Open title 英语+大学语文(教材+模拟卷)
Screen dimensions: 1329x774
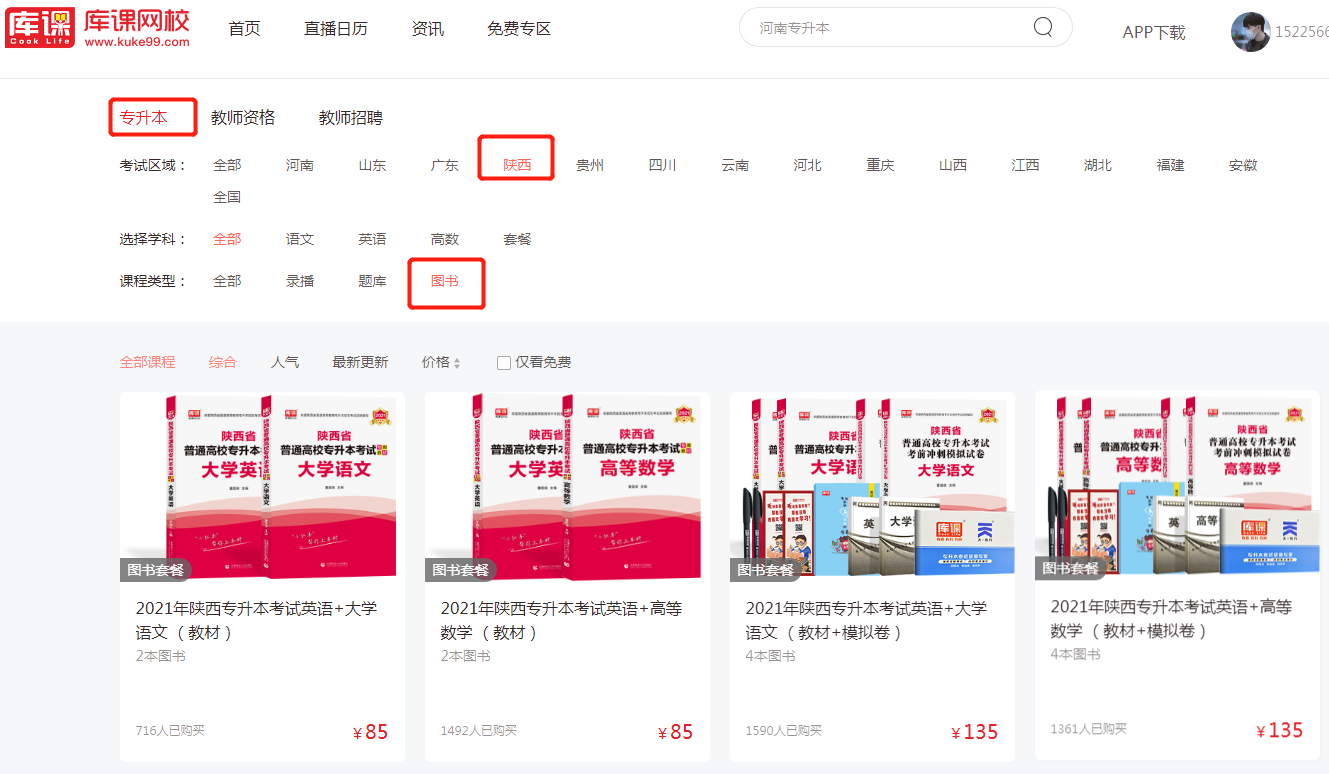click(x=867, y=620)
